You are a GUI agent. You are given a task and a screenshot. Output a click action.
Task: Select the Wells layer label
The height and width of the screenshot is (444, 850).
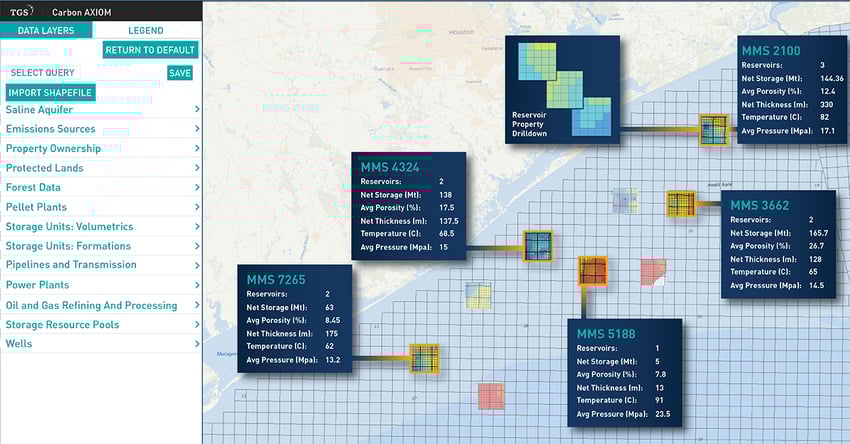tap(19, 344)
